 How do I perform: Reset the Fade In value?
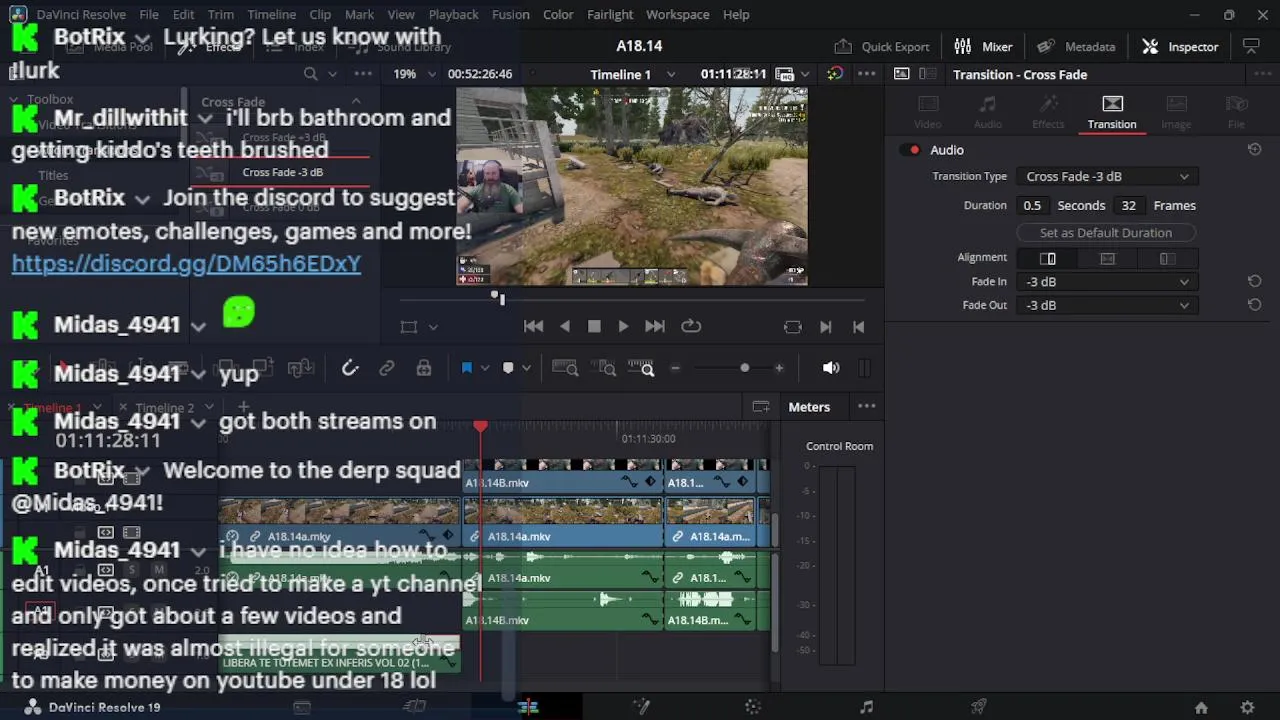[x=1254, y=282]
